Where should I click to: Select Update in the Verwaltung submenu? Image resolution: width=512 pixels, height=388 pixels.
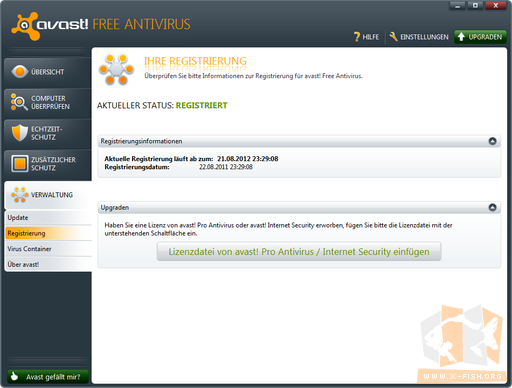pyautogui.click(x=48, y=218)
